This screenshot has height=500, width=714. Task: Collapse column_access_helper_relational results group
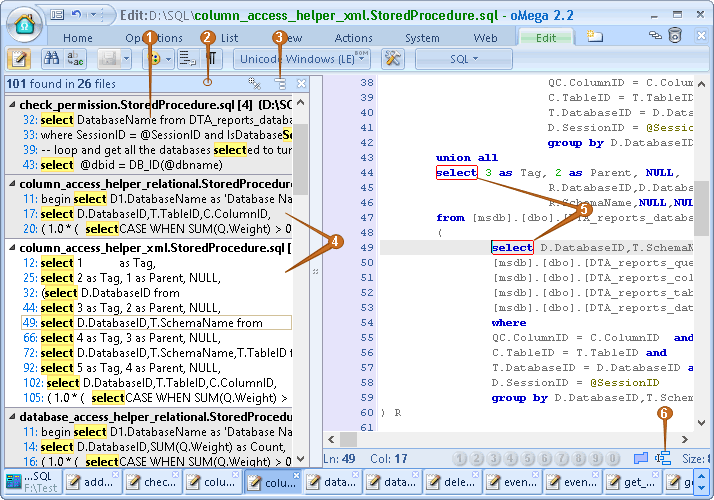click(x=12, y=184)
